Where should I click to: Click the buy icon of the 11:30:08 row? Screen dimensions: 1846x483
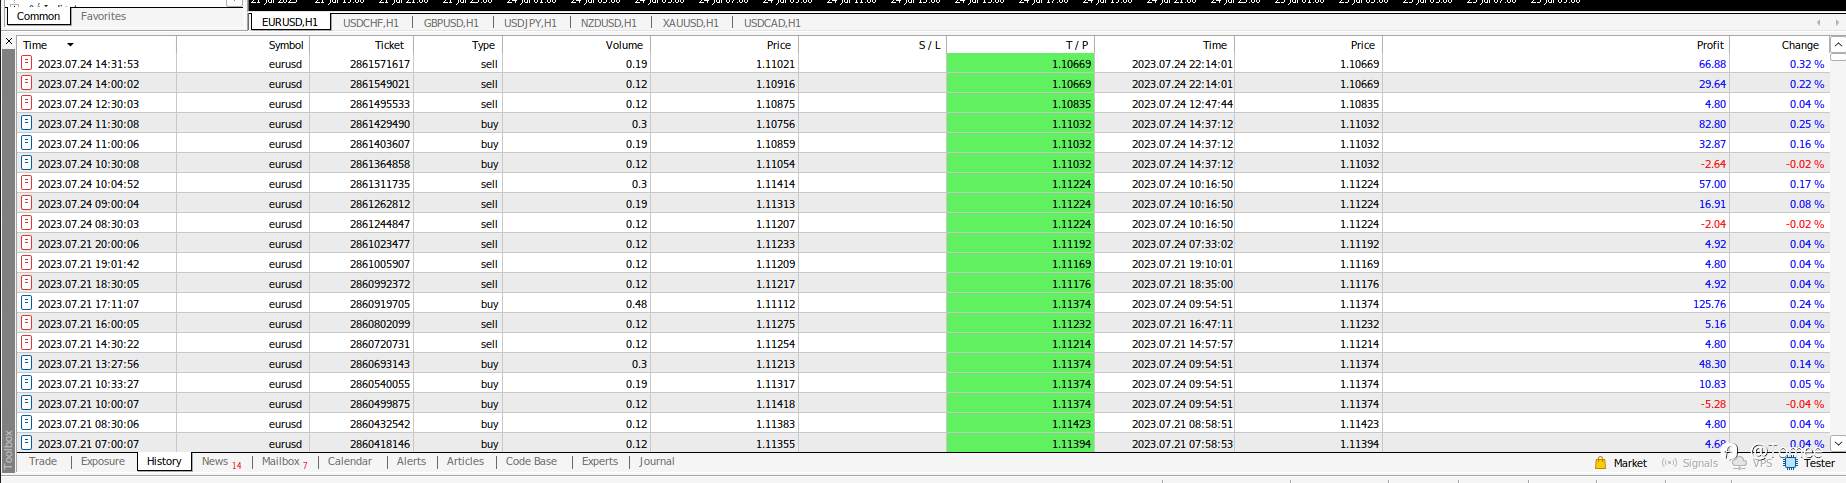click(x=27, y=123)
